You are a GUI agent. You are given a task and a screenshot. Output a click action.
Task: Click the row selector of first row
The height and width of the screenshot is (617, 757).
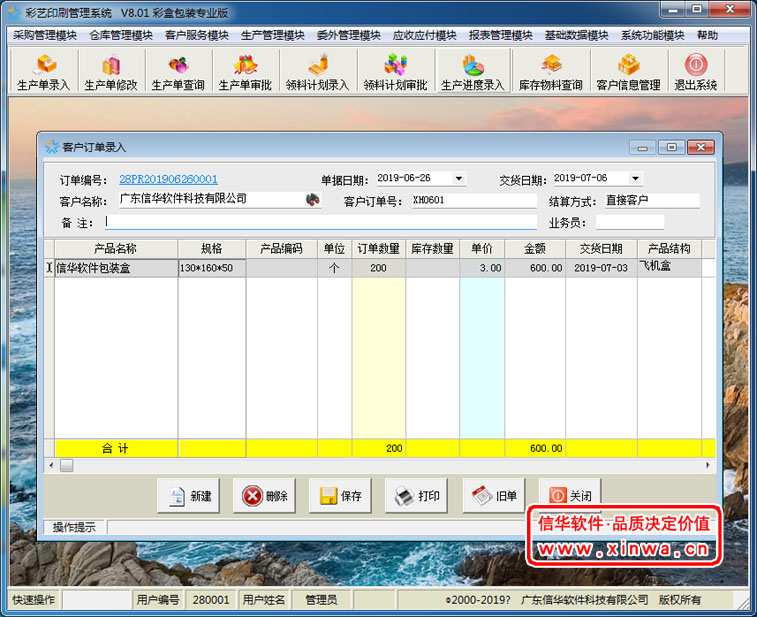click(49, 268)
